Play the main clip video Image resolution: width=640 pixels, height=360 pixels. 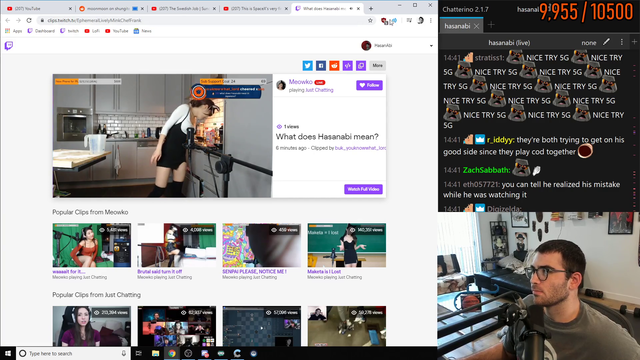(x=162, y=136)
